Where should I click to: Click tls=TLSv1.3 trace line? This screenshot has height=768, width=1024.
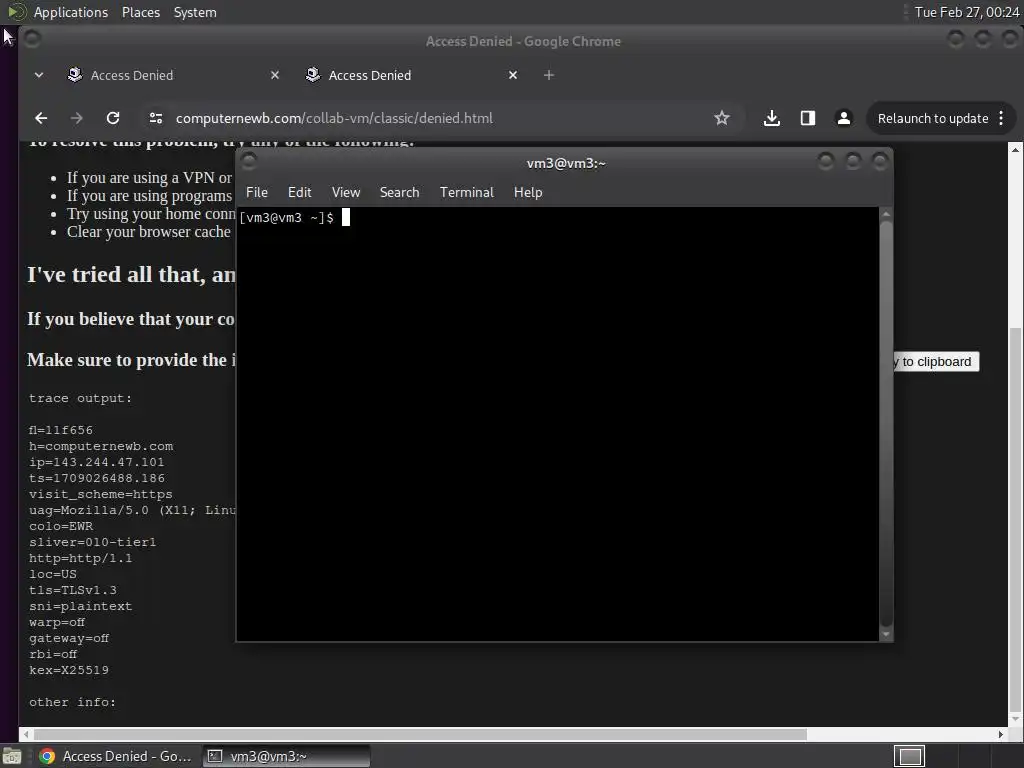72,590
